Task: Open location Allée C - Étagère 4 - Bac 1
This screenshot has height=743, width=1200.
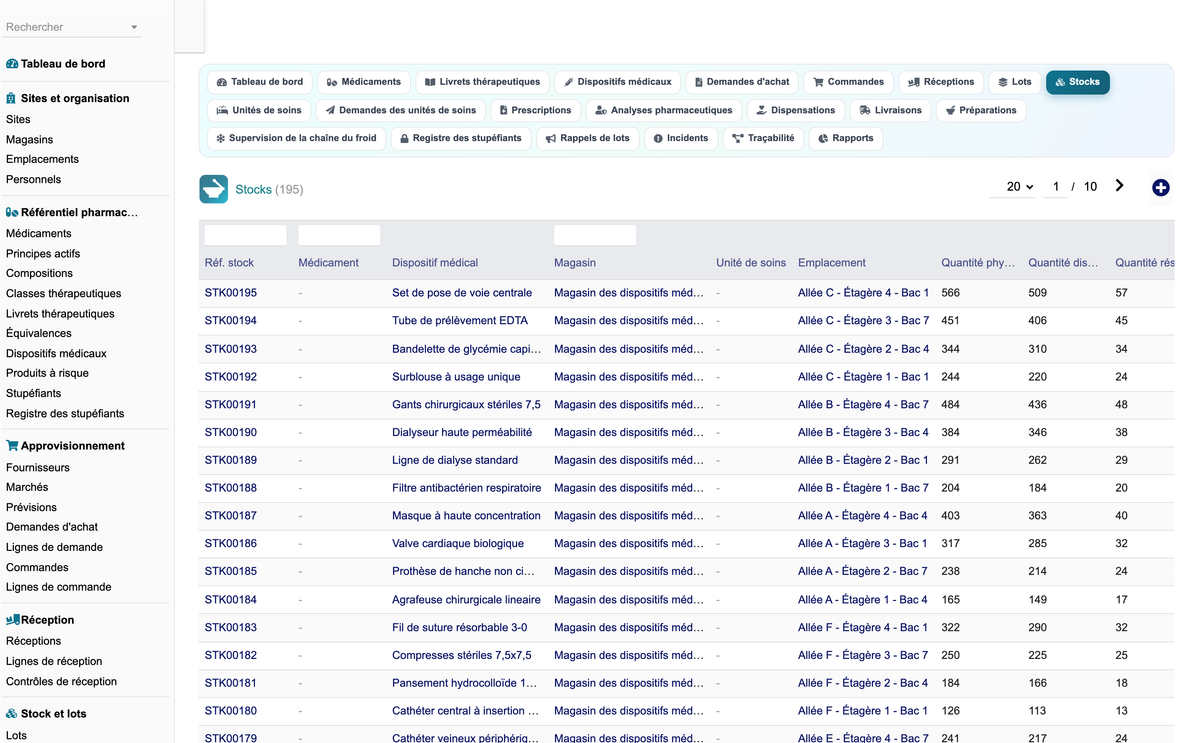Action: tap(863, 293)
